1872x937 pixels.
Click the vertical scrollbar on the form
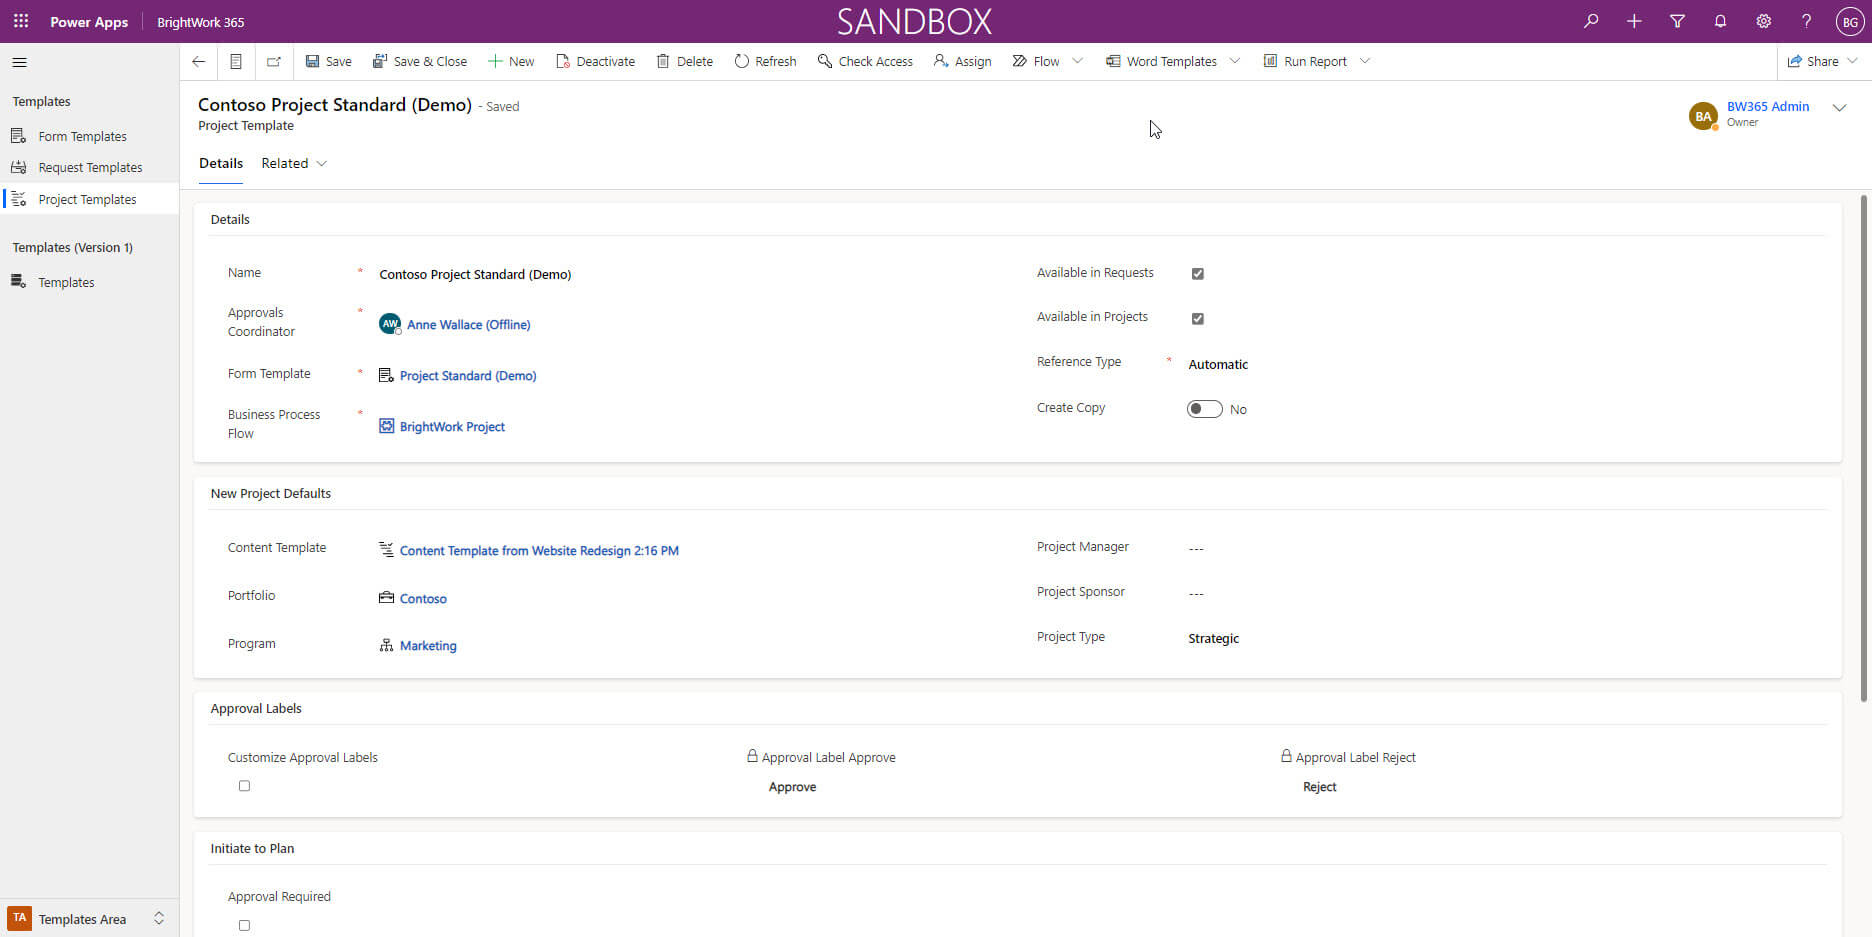[1864, 450]
